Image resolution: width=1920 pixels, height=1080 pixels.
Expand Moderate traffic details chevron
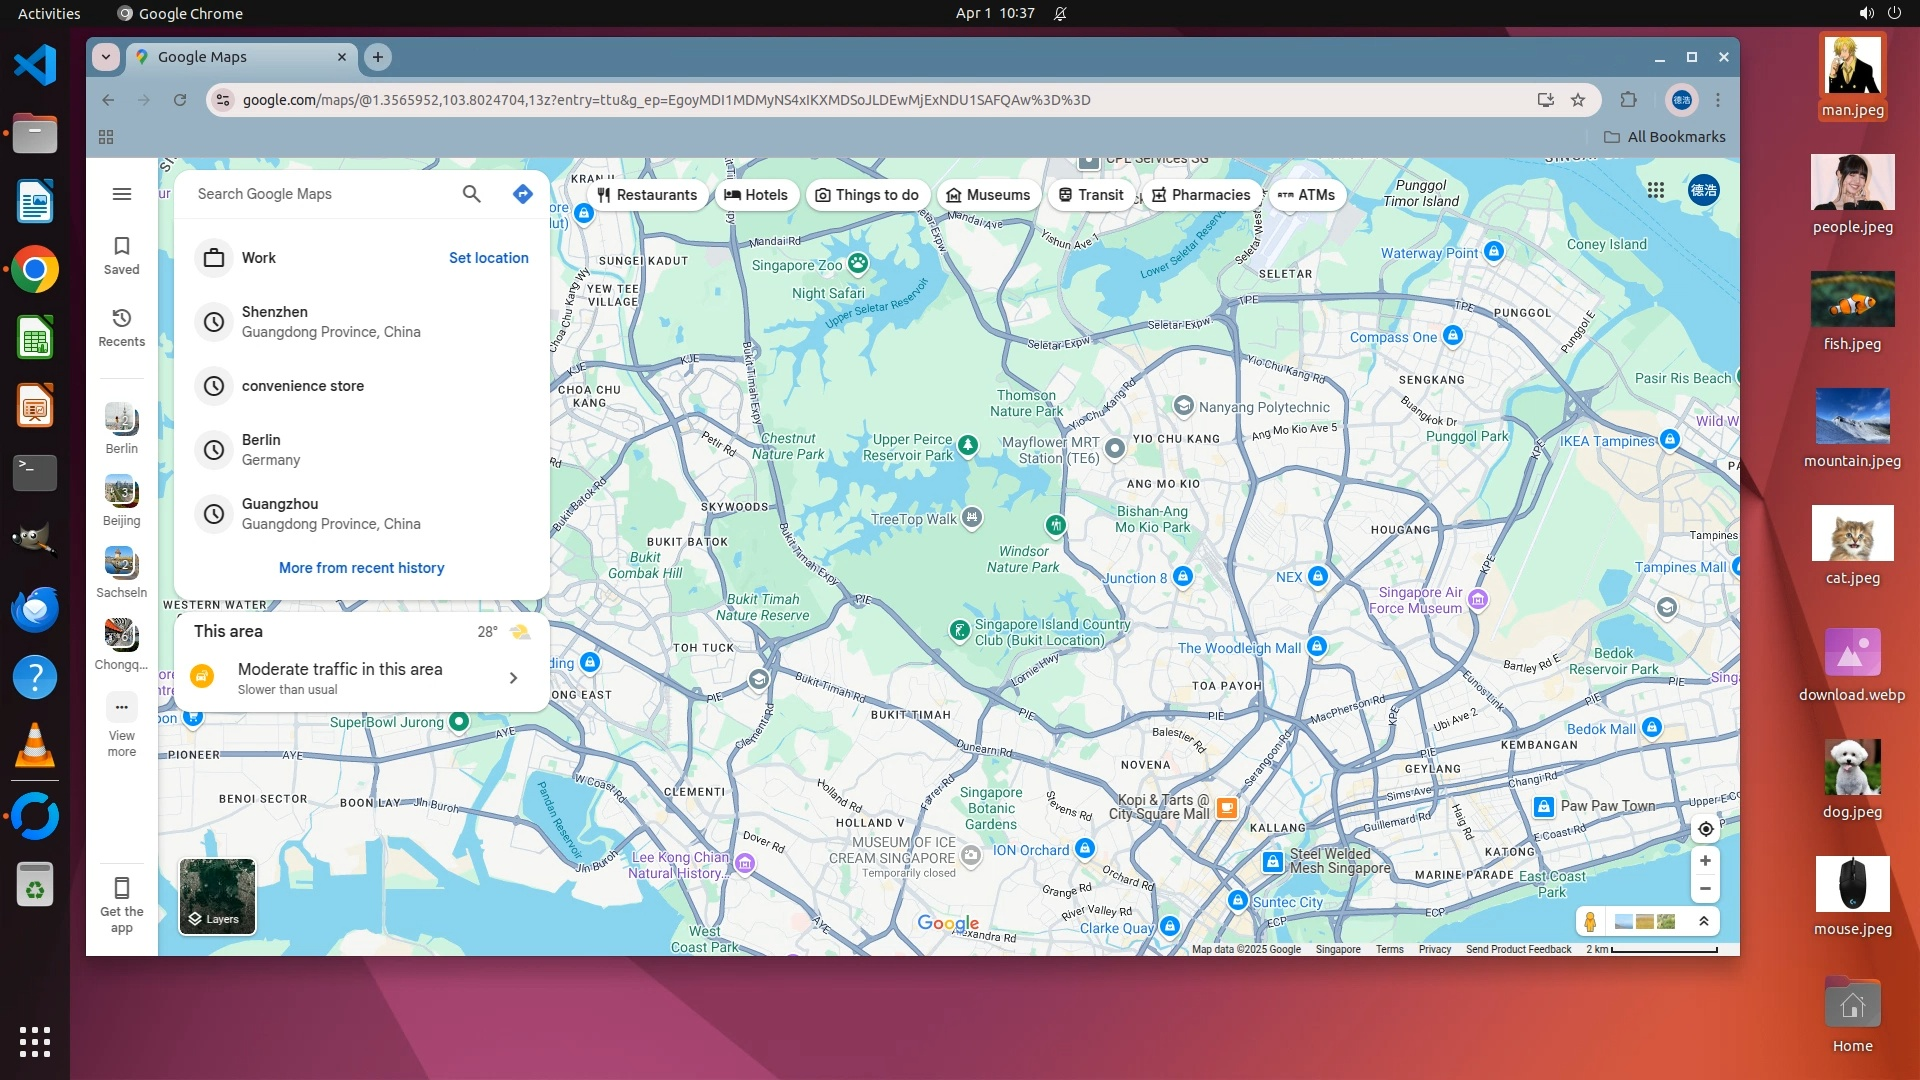tap(513, 678)
